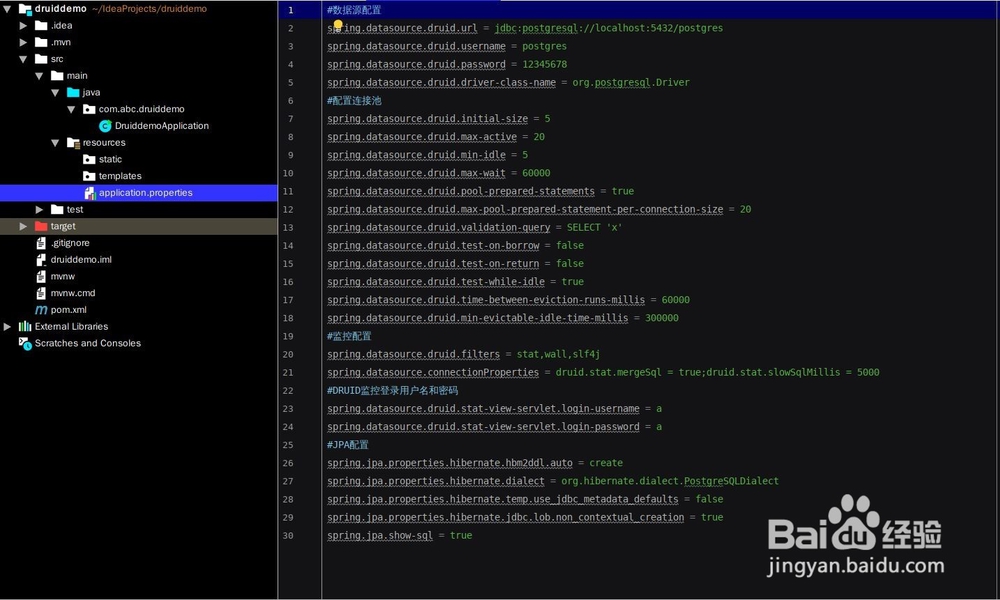Click org.postgresql.Driver value on line 5
The image size is (1000, 600).
[631, 82]
